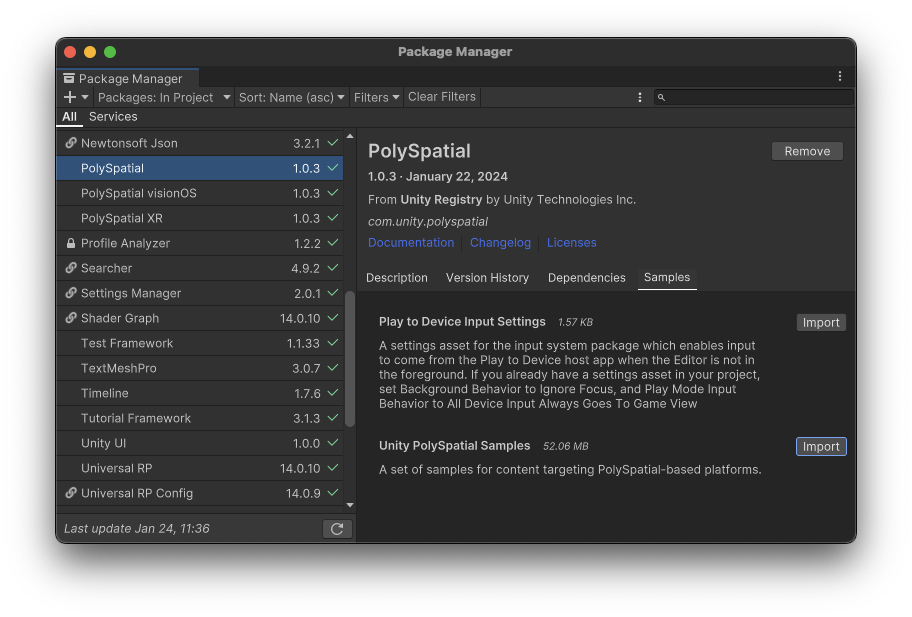
Task: Remove the PolySpatial package
Action: (806, 151)
